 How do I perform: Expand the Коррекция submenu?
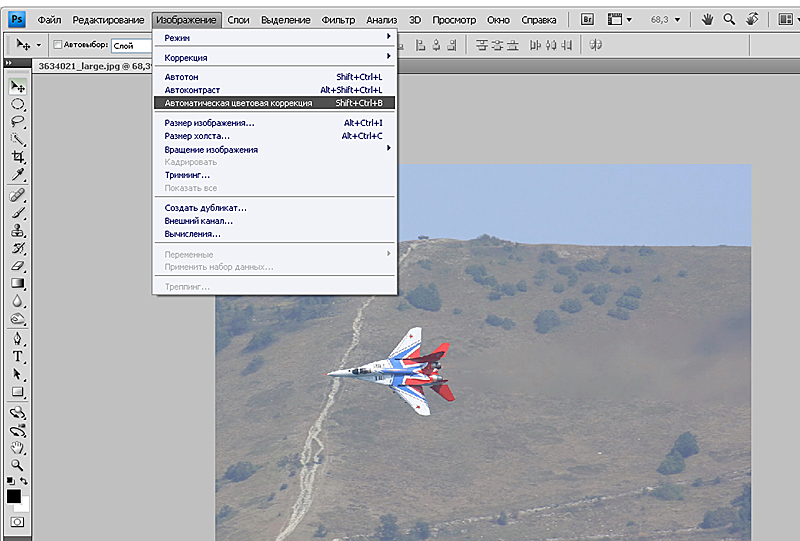point(274,58)
